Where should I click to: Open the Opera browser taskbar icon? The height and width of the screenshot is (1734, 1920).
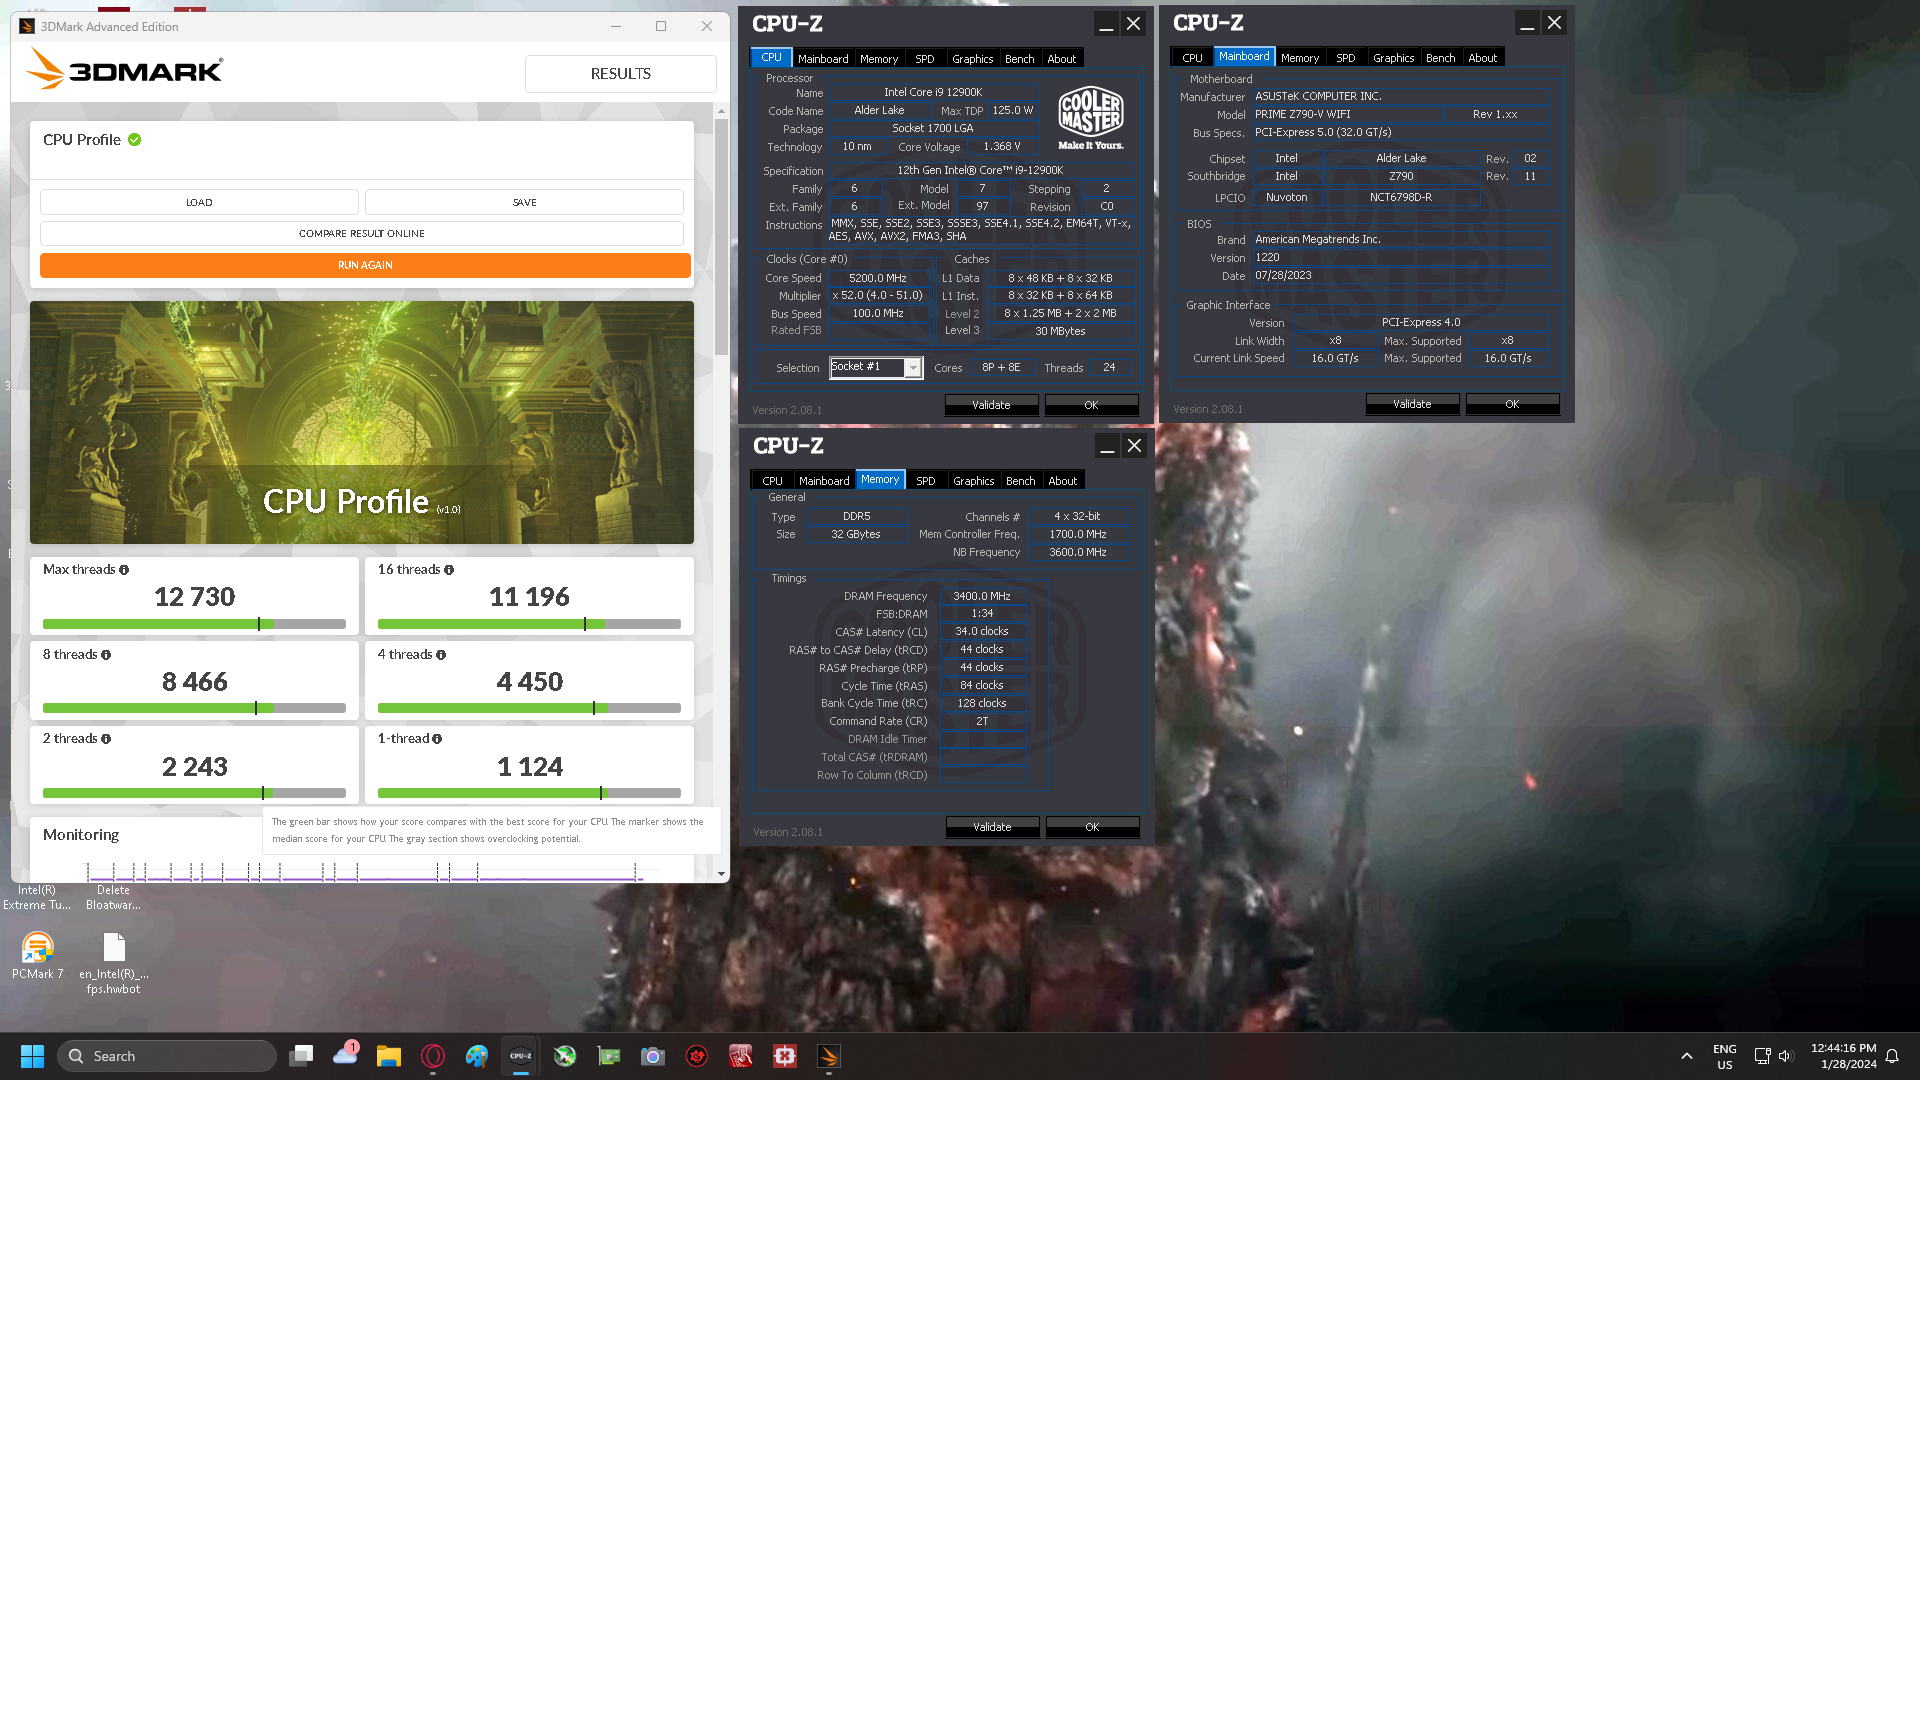[x=433, y=1056]
